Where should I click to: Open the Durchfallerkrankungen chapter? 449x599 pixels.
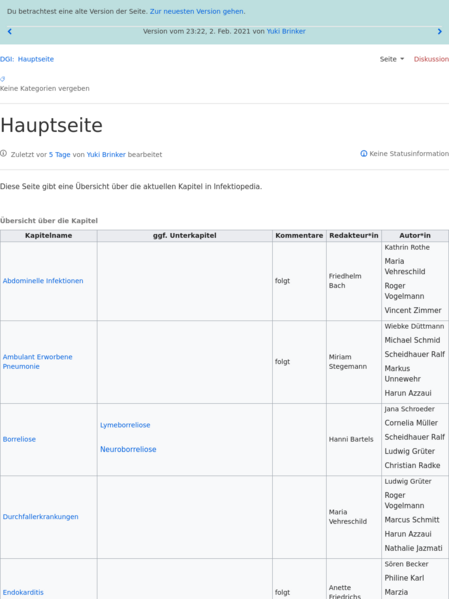pyautogui.click(x=41, y=517)
